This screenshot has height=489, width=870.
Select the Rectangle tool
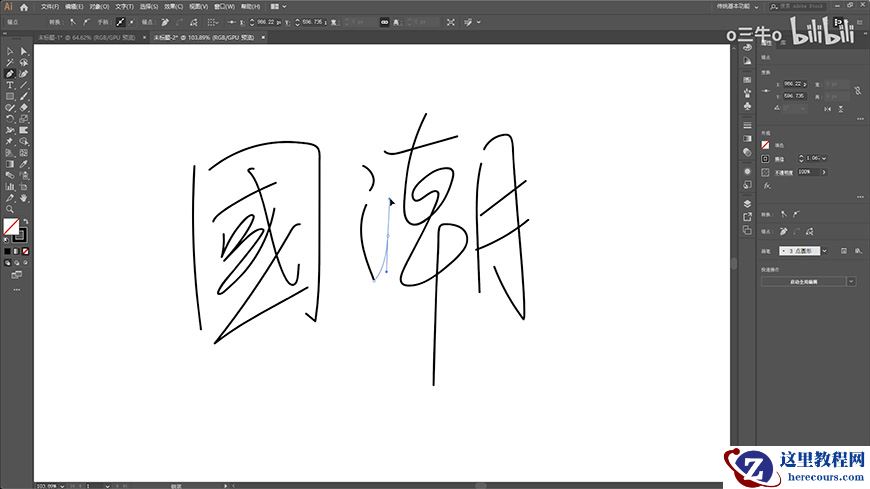click(x=10, y=96)
